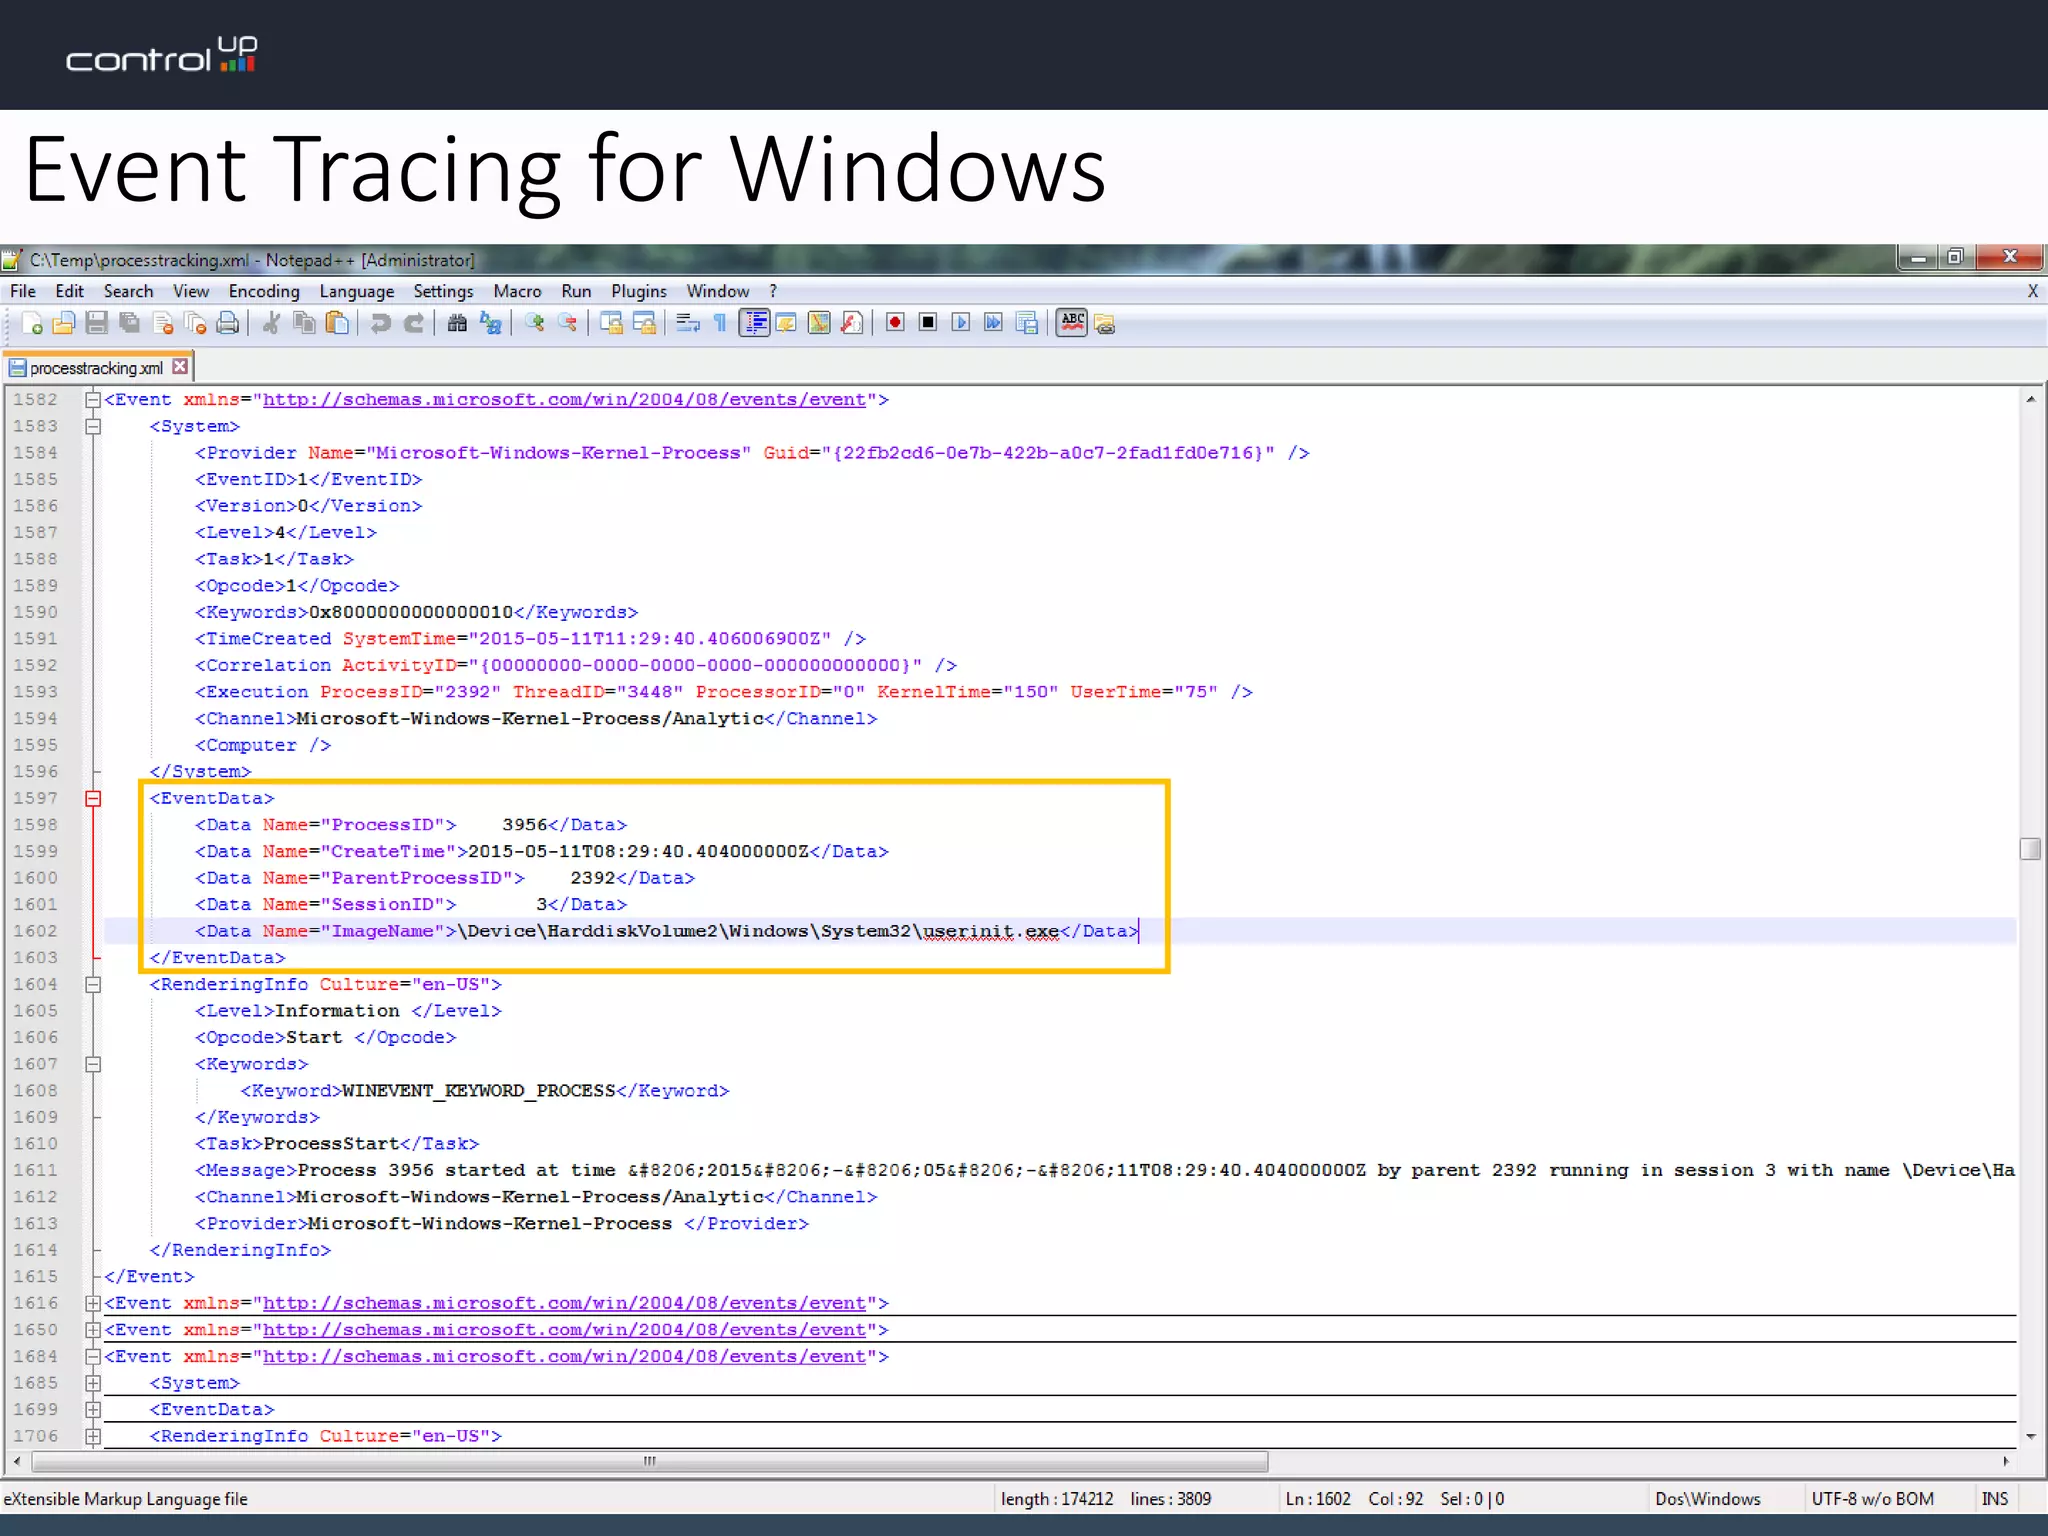The image size is (2048, 1536).
Task: Click the vertical scrollbar thumb
Action: tap(2030, 849)
